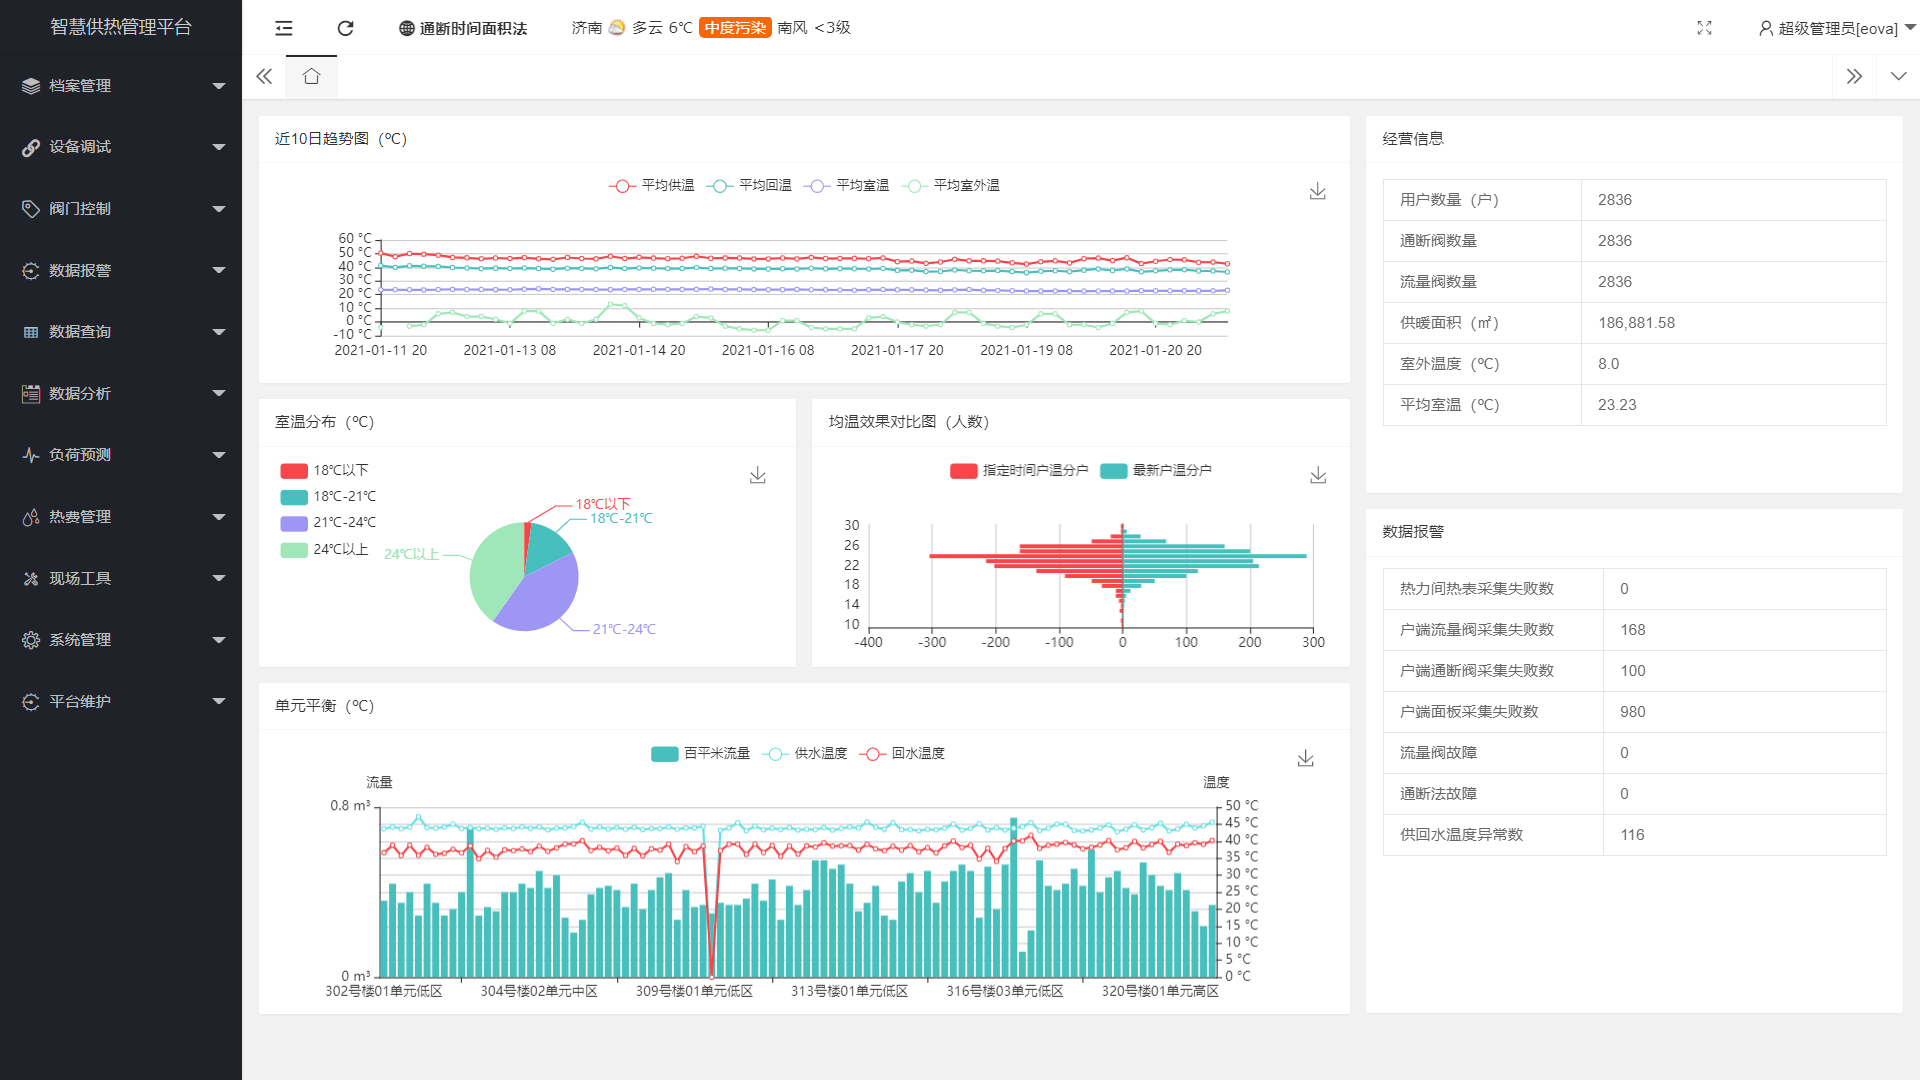
Task: Switch to the home tab
Action: point(311,76)
